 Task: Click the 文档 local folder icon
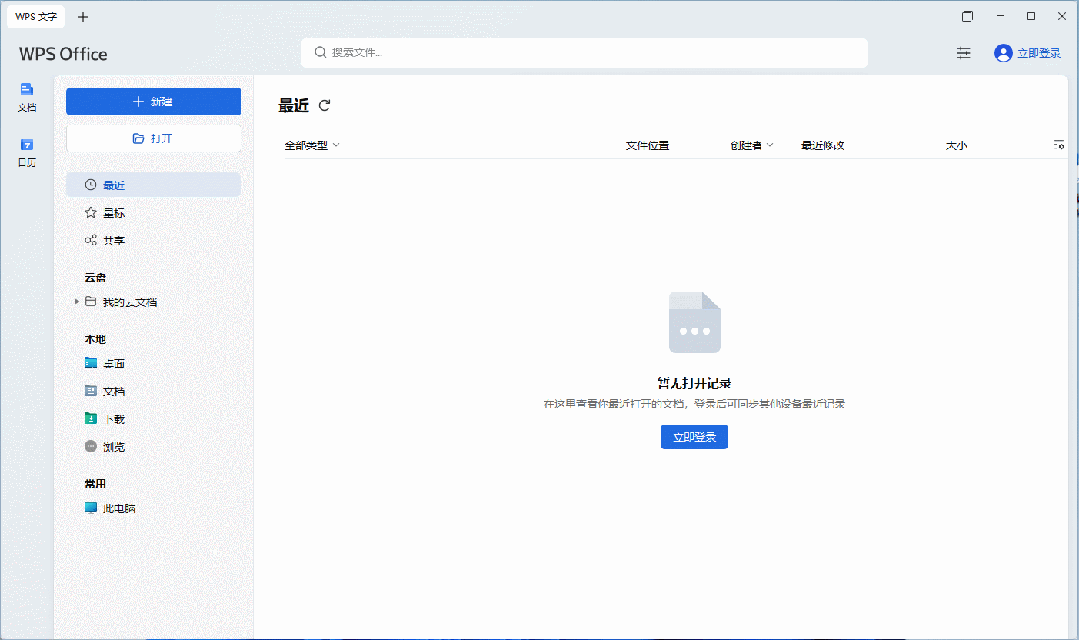click(91, 390)
